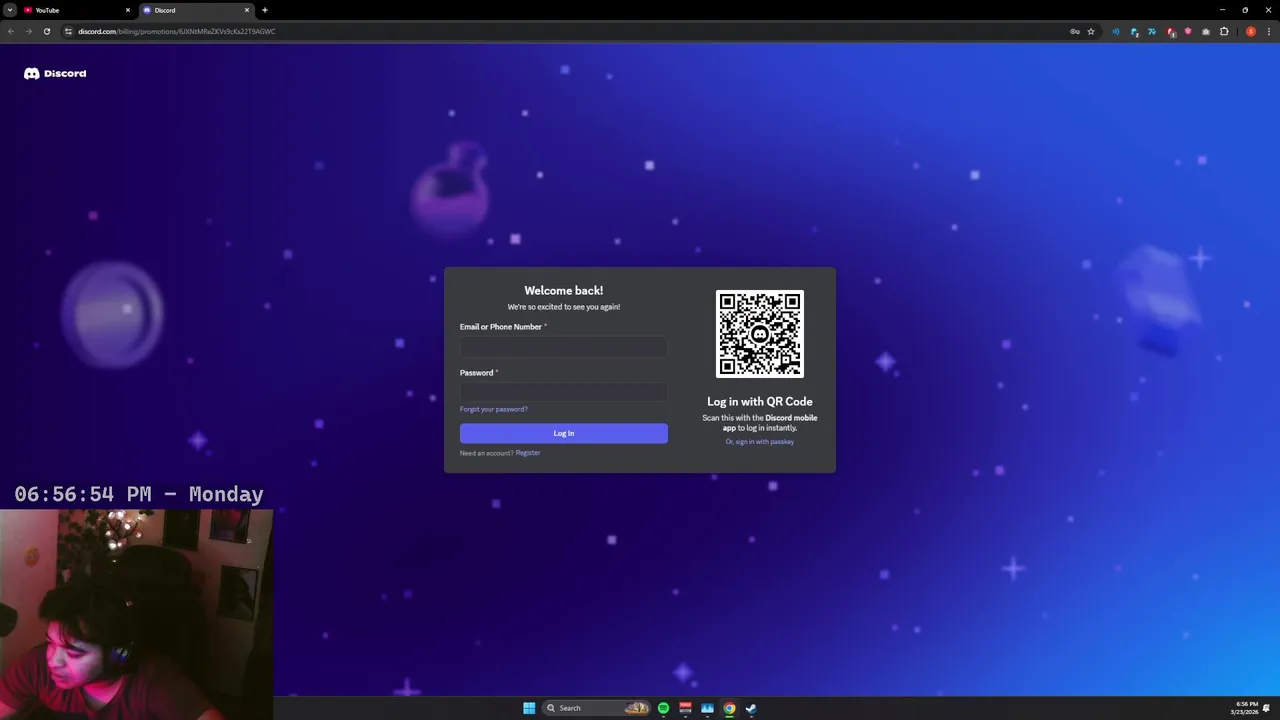Viewport: 1280px width, 720px height.
Task: Select the Discord tab
Action: (195, 10)
